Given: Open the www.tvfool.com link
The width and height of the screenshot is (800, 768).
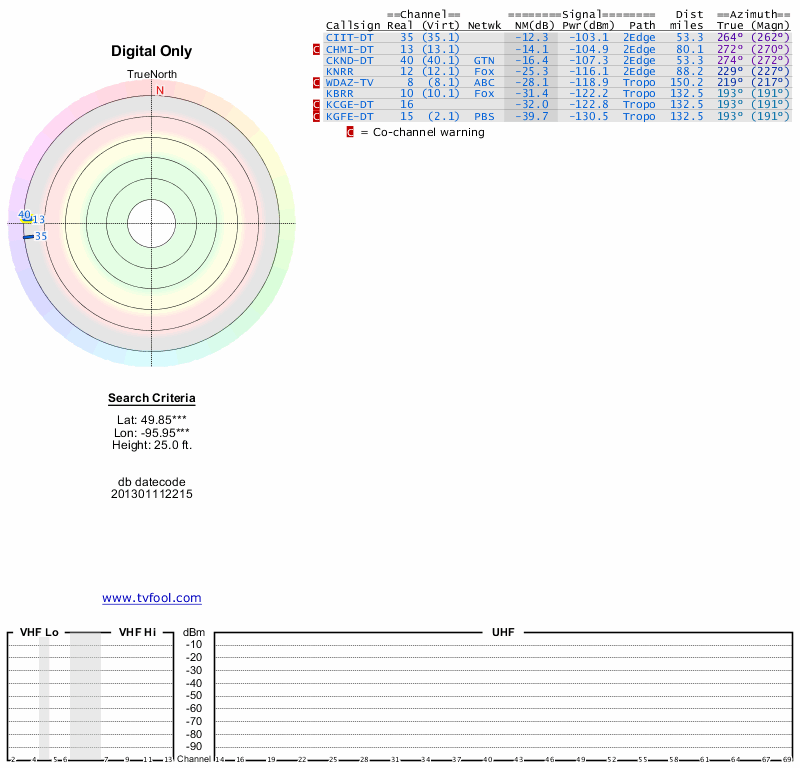Looking at the screenshot, I should pos(152,598).
